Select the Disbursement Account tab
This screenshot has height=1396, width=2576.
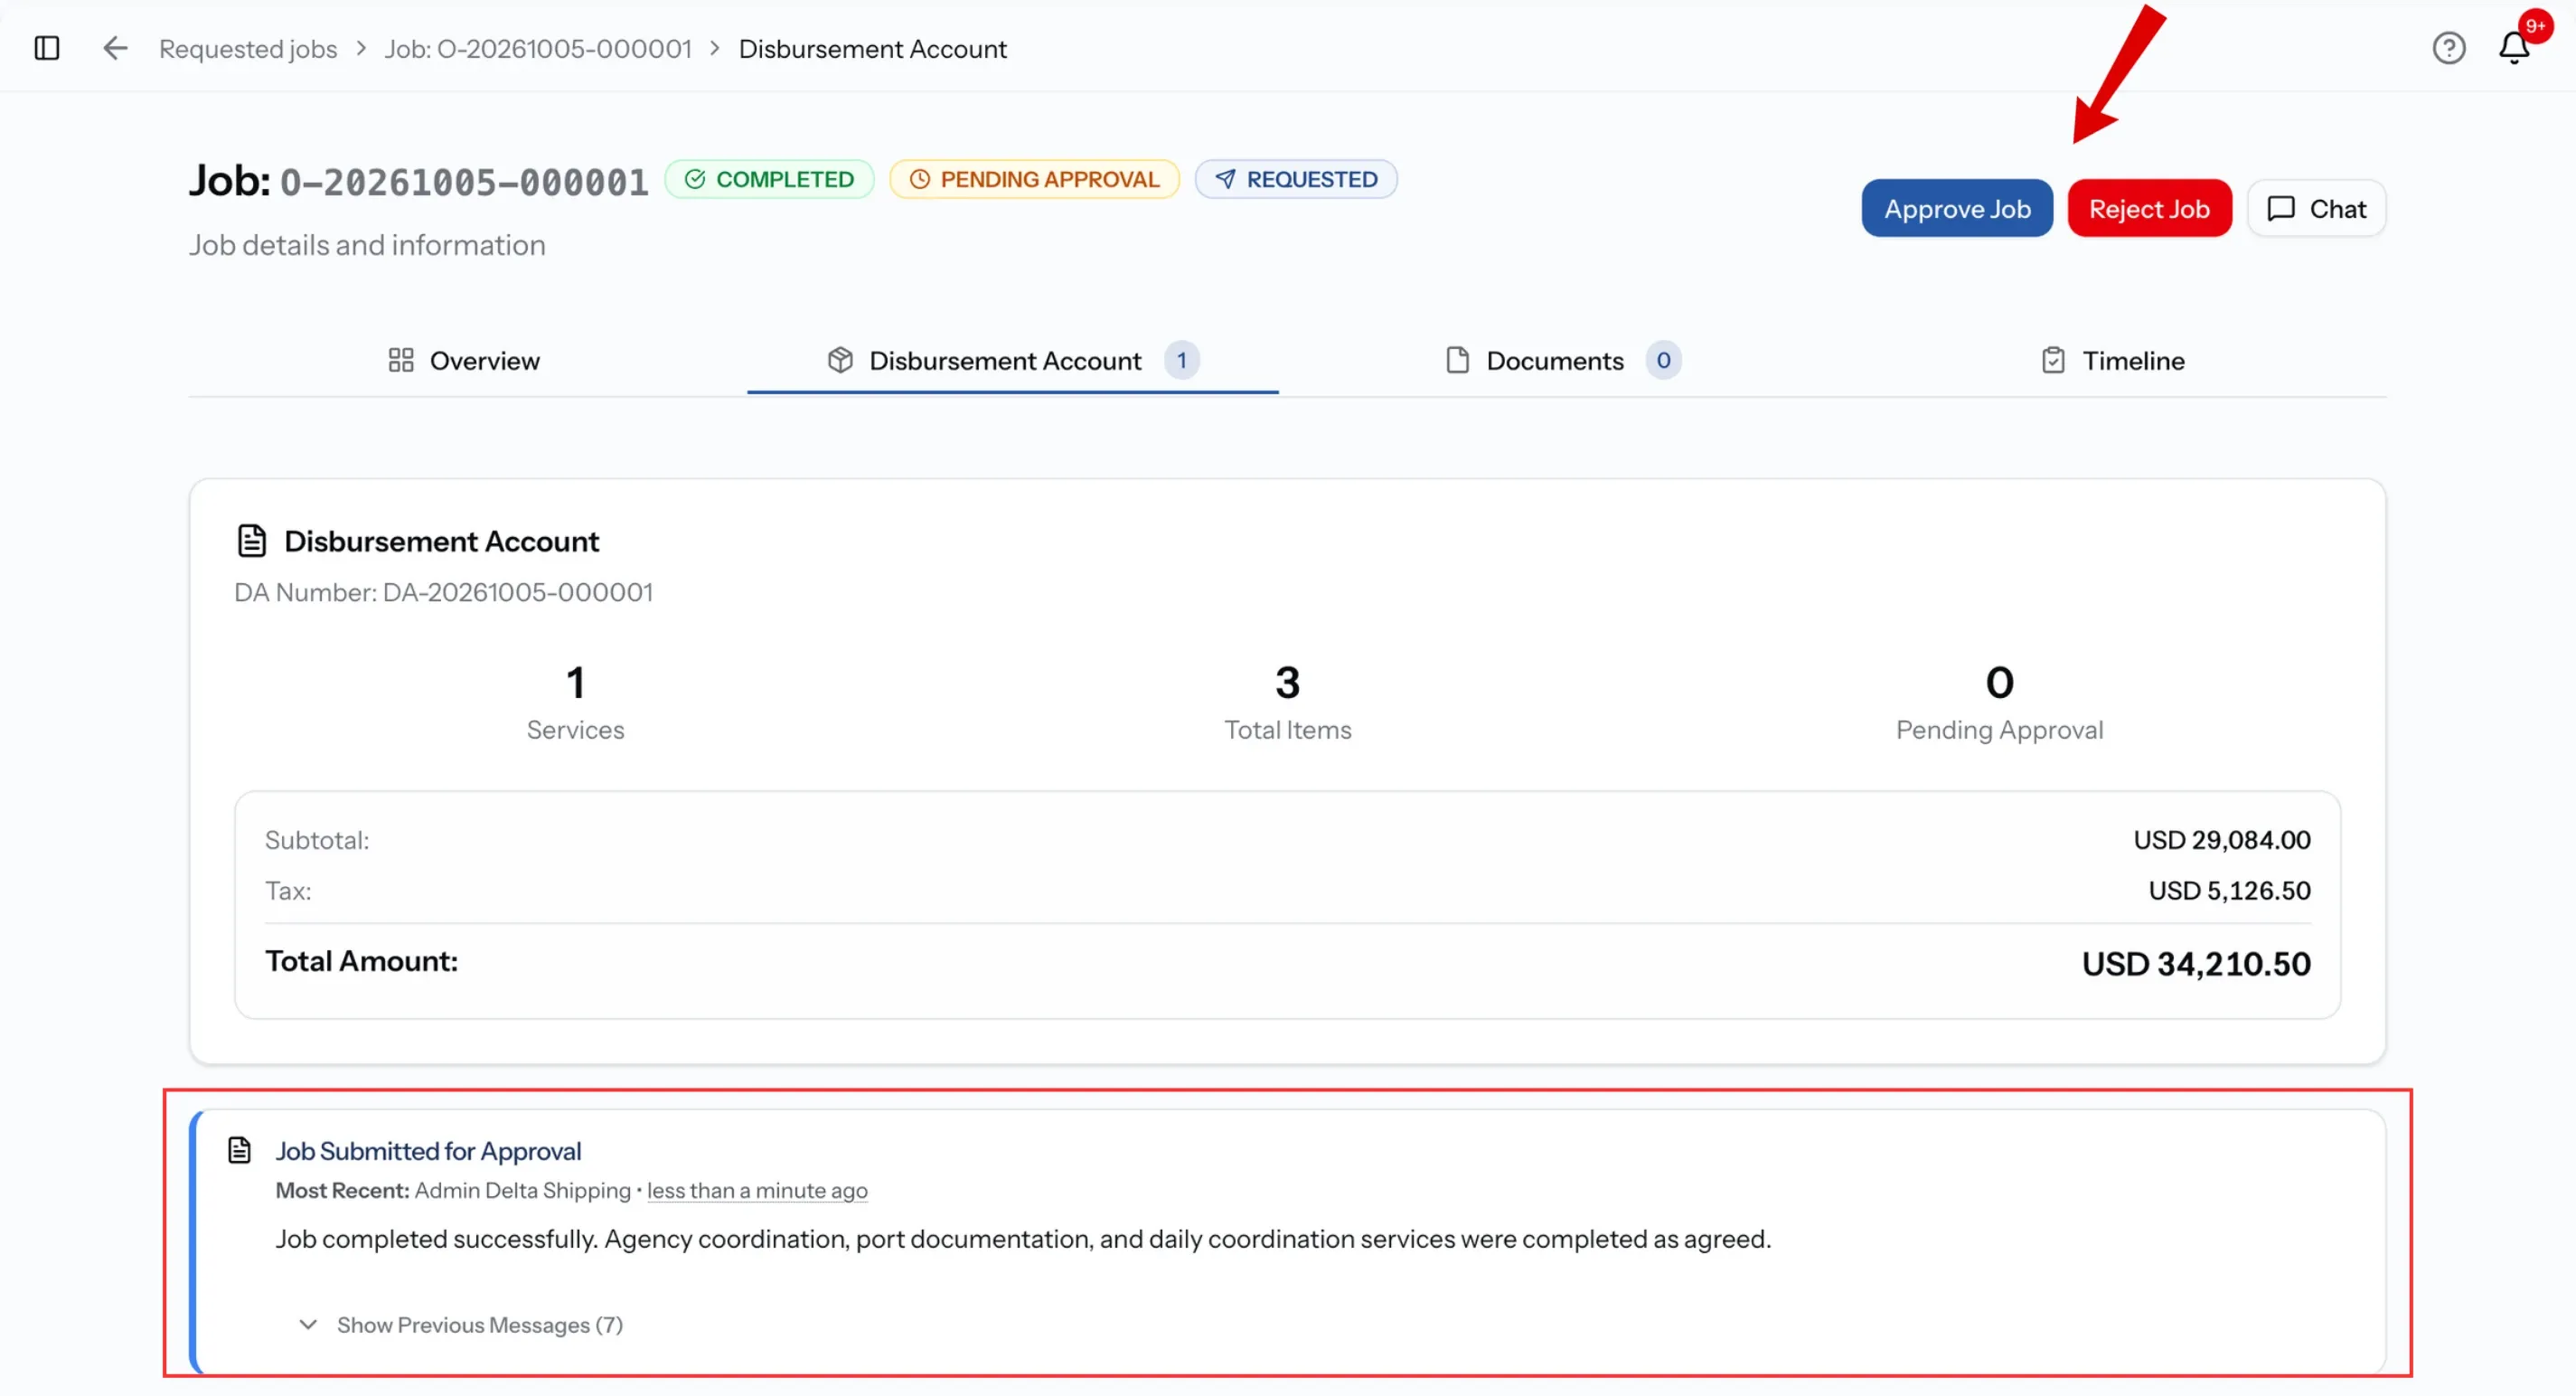pyautogui.click(x=1012, y=361)
